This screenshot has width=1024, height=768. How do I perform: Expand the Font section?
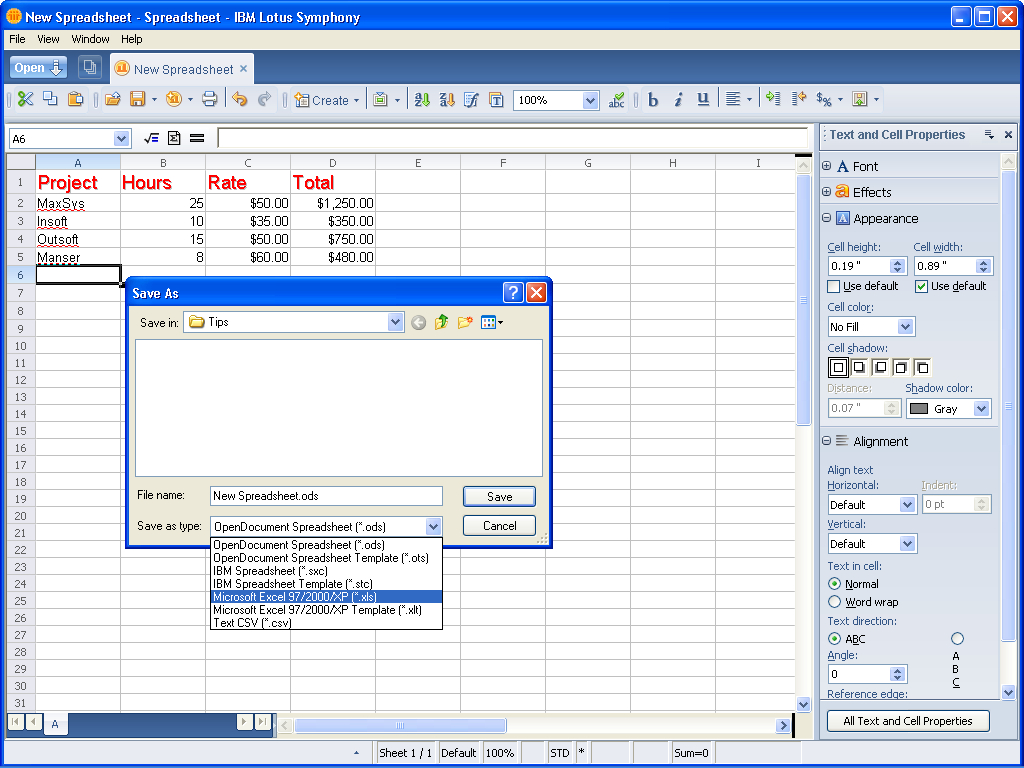(827, 166)
